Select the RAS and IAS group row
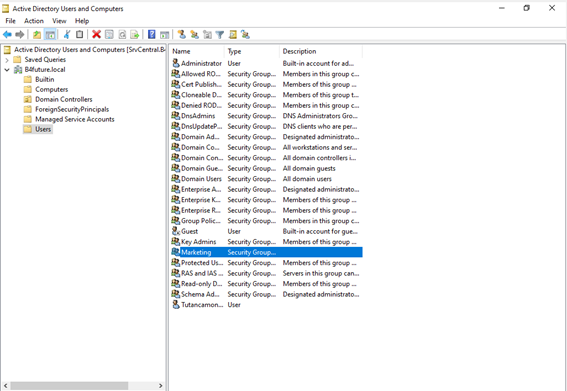 pyautogui.click(x=267, y=273)
